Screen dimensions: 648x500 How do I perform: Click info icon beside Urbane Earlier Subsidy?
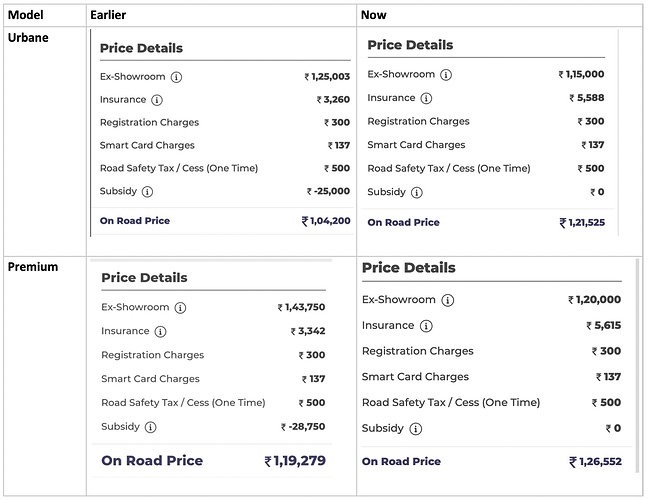(x=148, y=192)
